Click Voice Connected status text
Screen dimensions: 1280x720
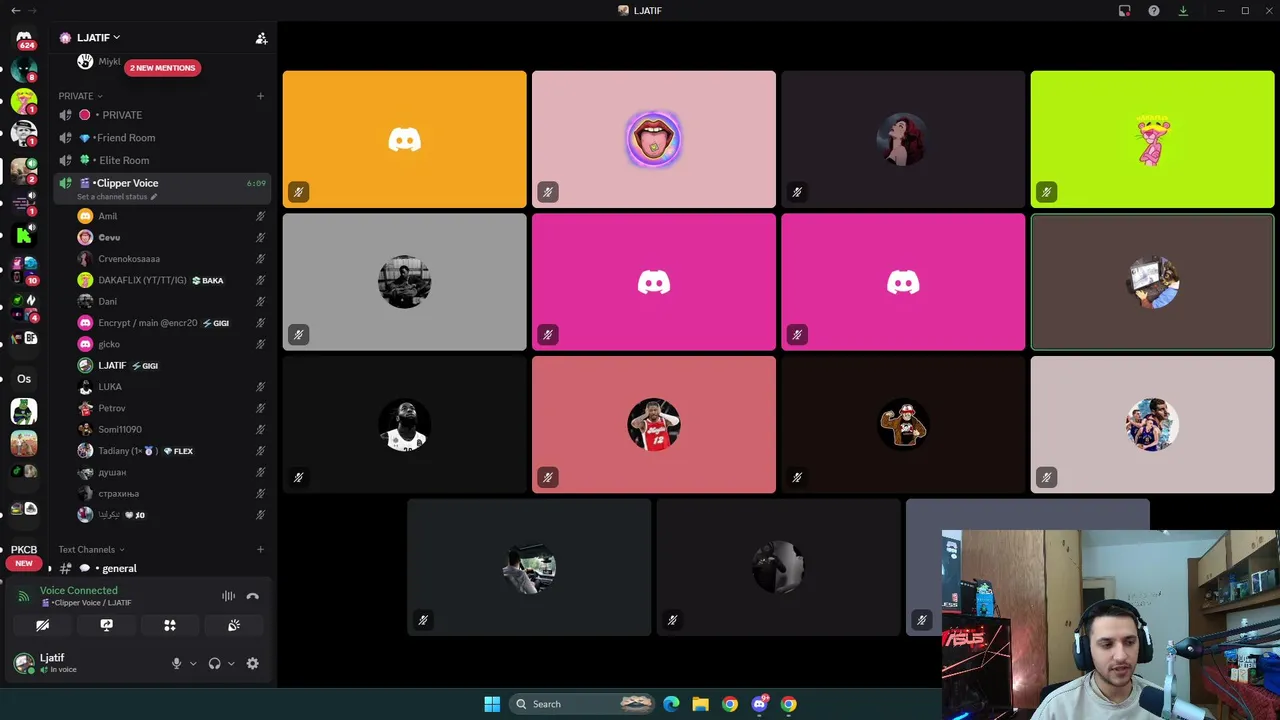[x=78, y=591]
